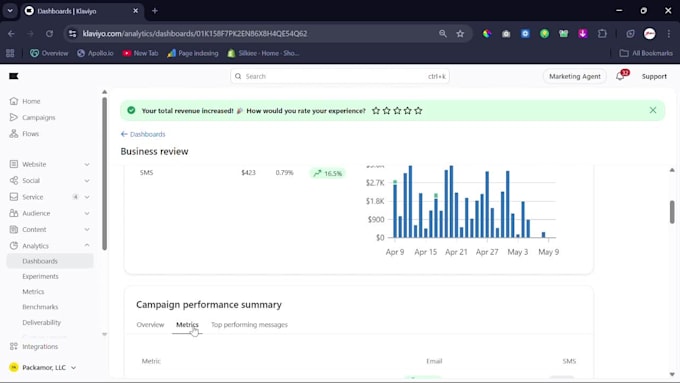Viewport: 680px width, 383px height.
Task: Rate experience with the first star
Action: click(376, 111)
